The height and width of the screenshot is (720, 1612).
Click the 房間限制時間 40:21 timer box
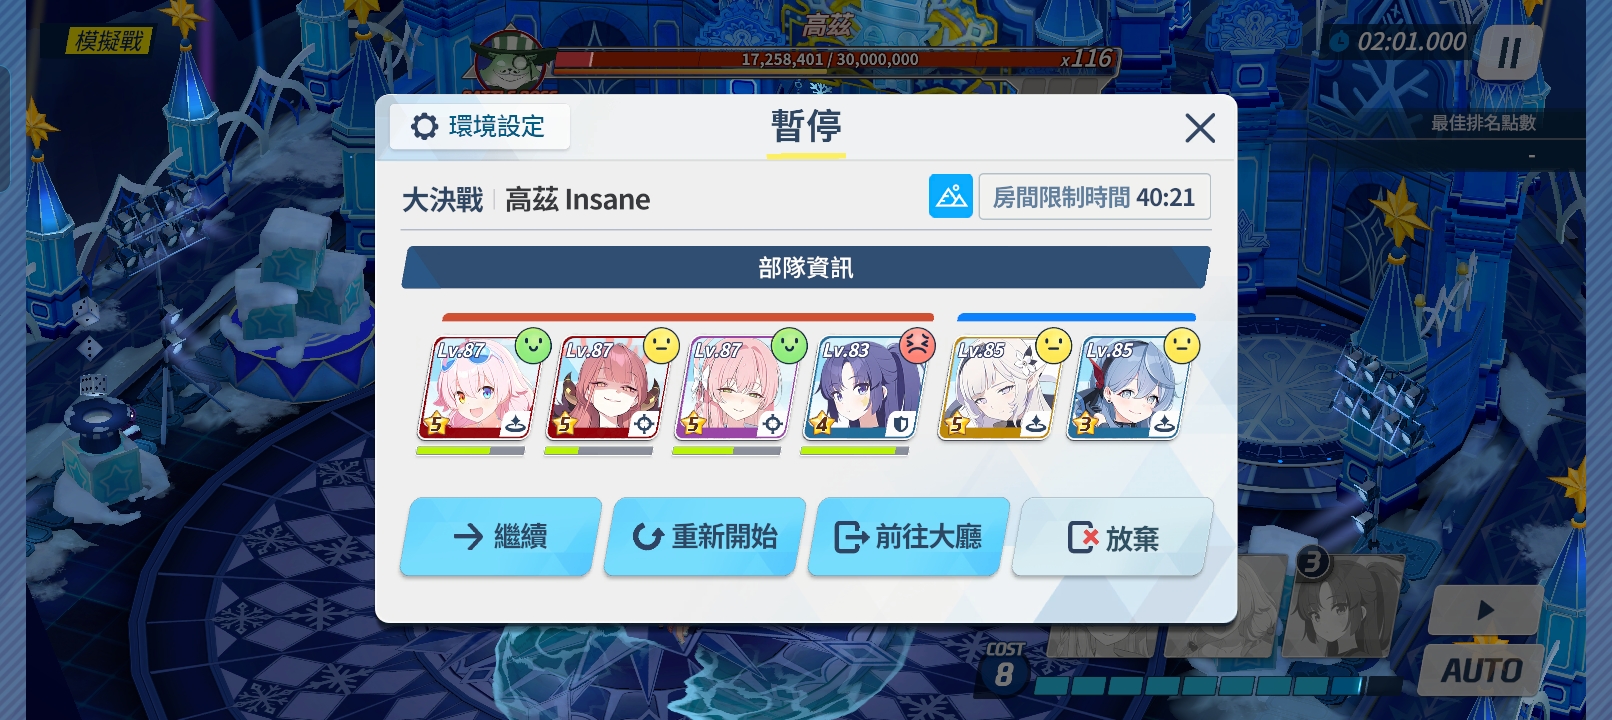pos(1094,197)
